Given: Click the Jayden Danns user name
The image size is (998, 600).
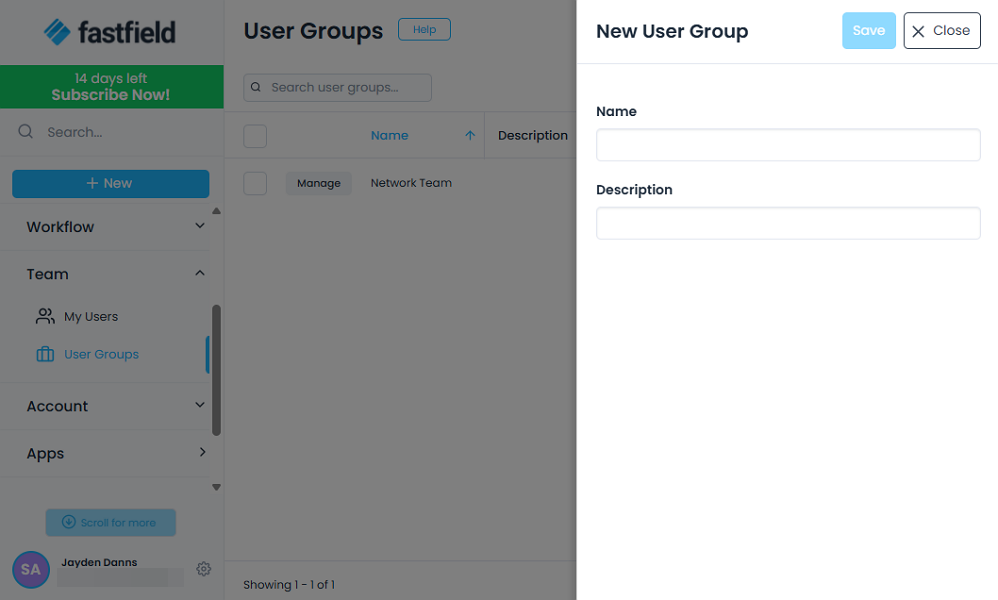Looking at the screenshot, I should (99, 562).
